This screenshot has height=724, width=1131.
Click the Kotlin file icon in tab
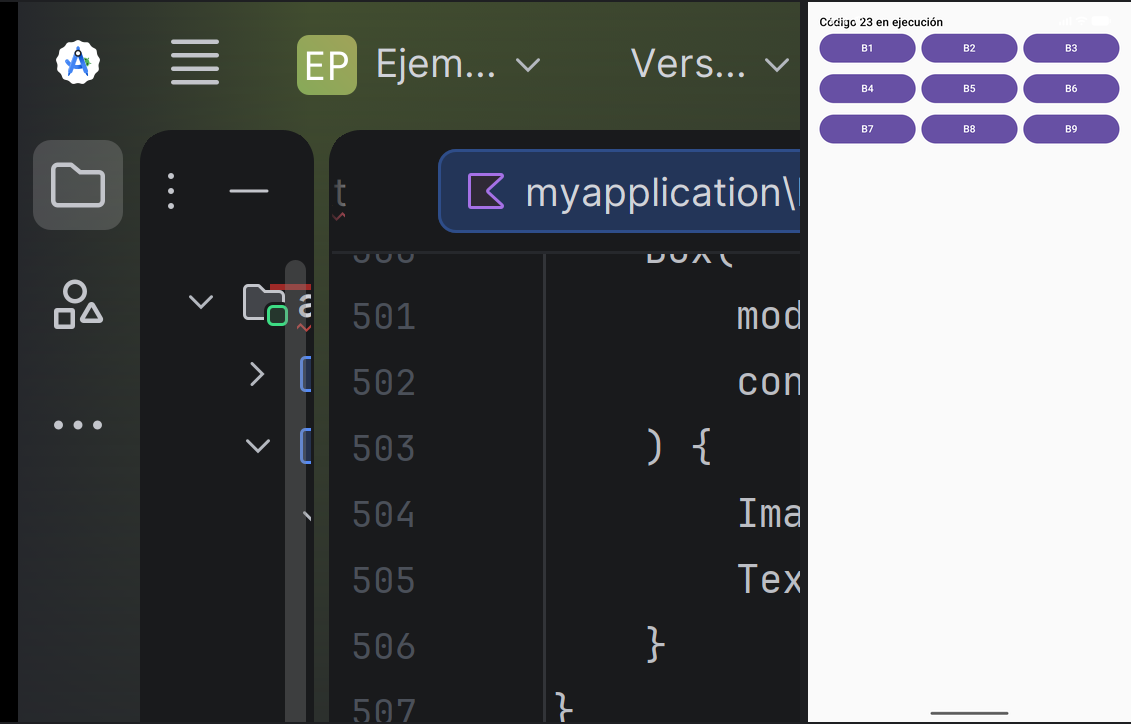486,192
